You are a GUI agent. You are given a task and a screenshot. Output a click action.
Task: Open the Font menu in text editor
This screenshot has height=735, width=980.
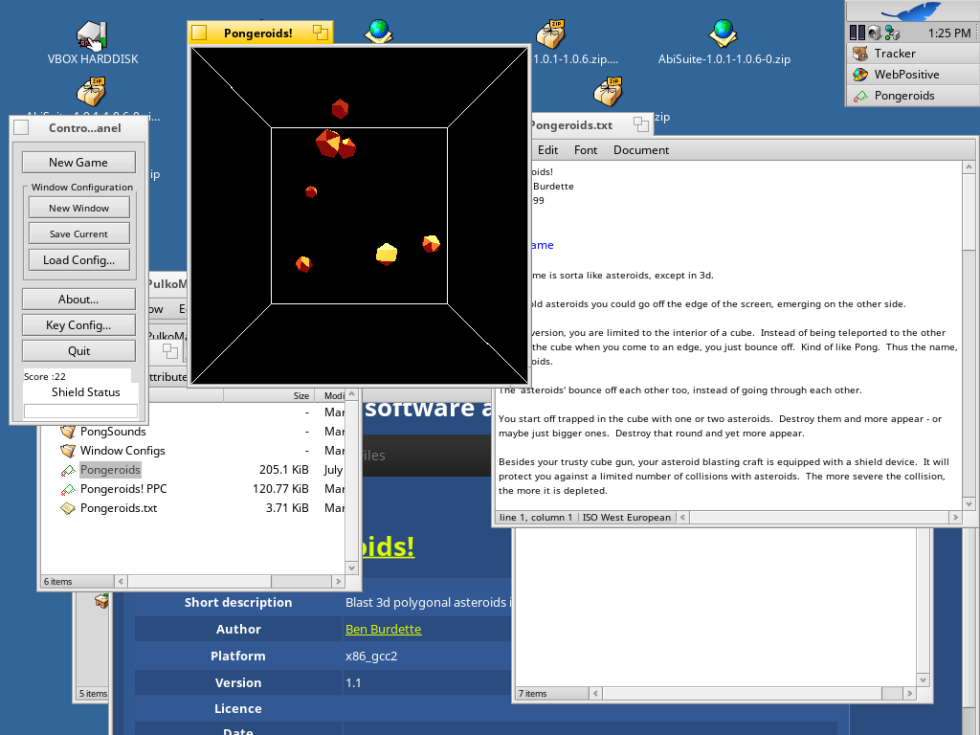586,150
